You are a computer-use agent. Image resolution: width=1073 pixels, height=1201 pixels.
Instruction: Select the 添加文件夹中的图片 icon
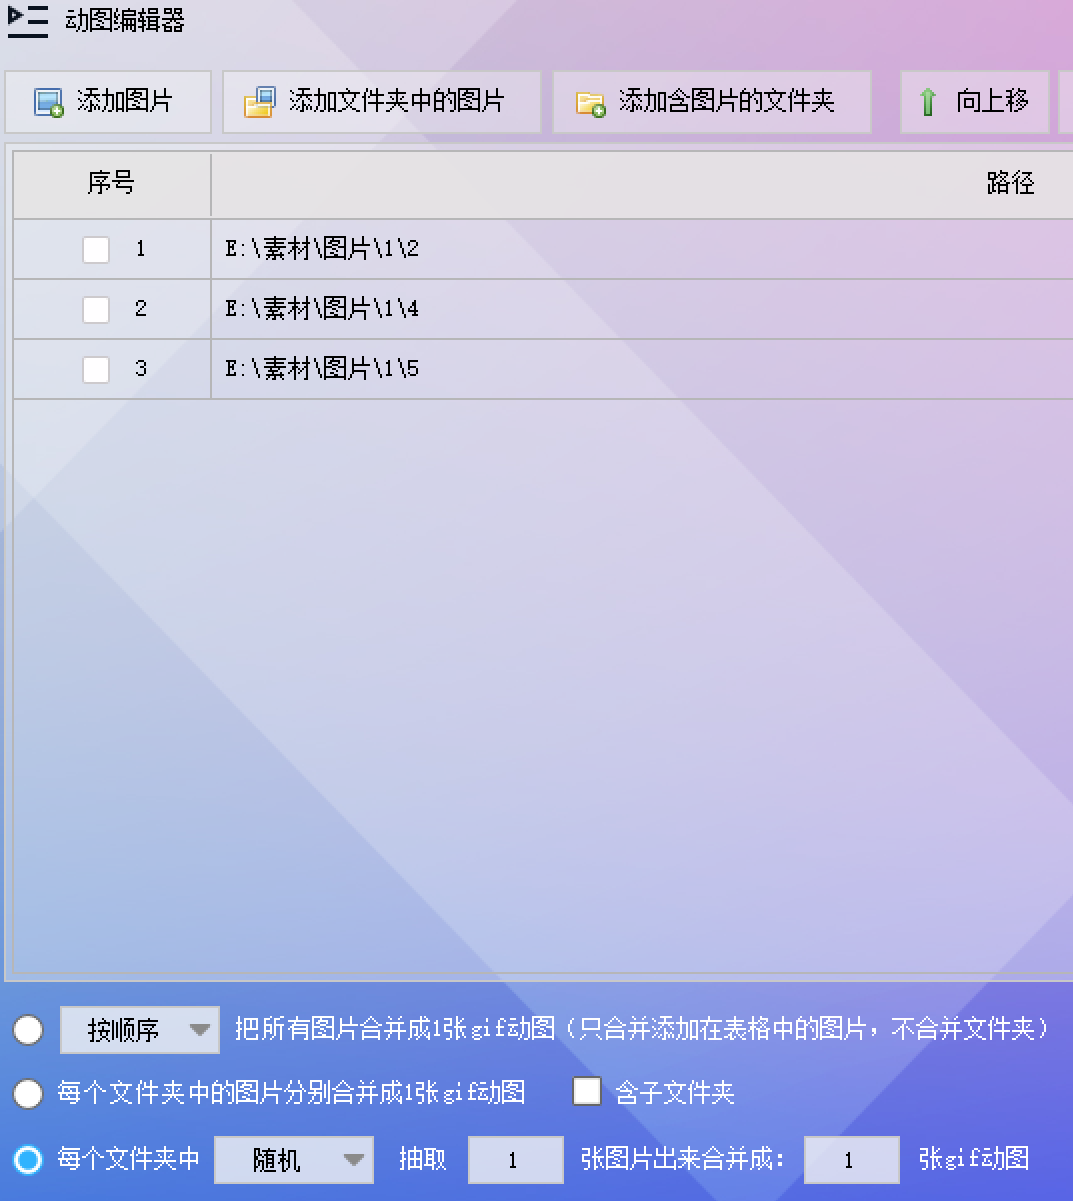(x=260, y=100)
